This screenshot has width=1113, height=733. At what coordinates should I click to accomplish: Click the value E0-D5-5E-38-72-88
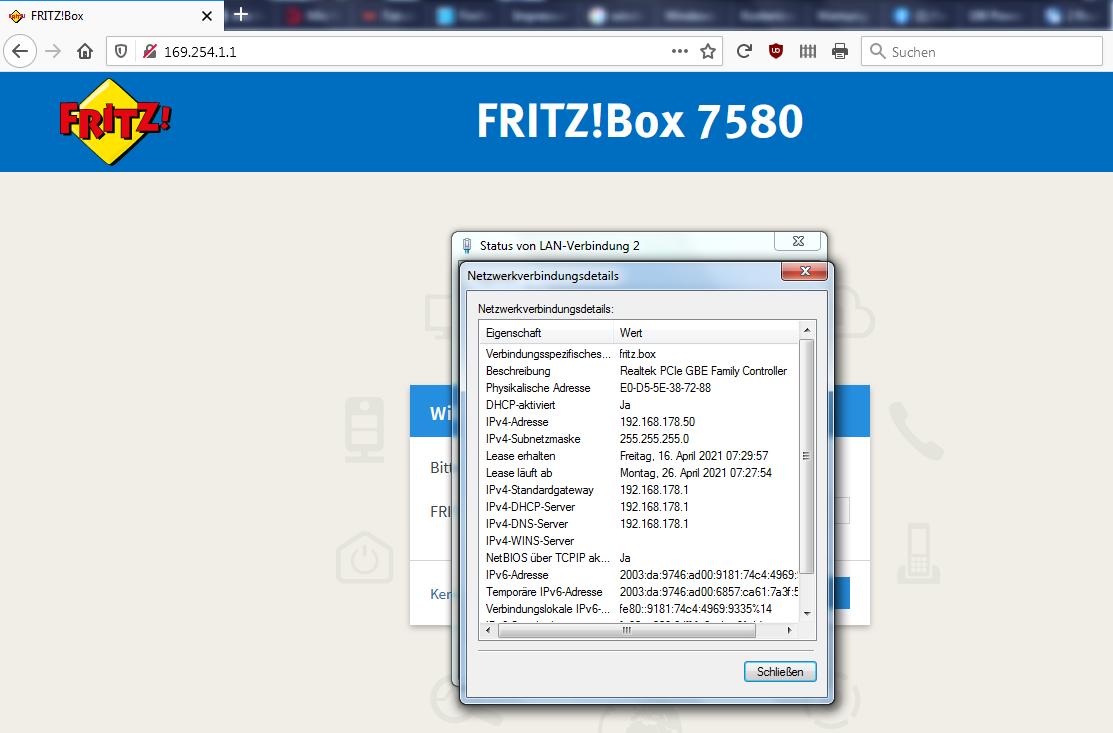665,387
